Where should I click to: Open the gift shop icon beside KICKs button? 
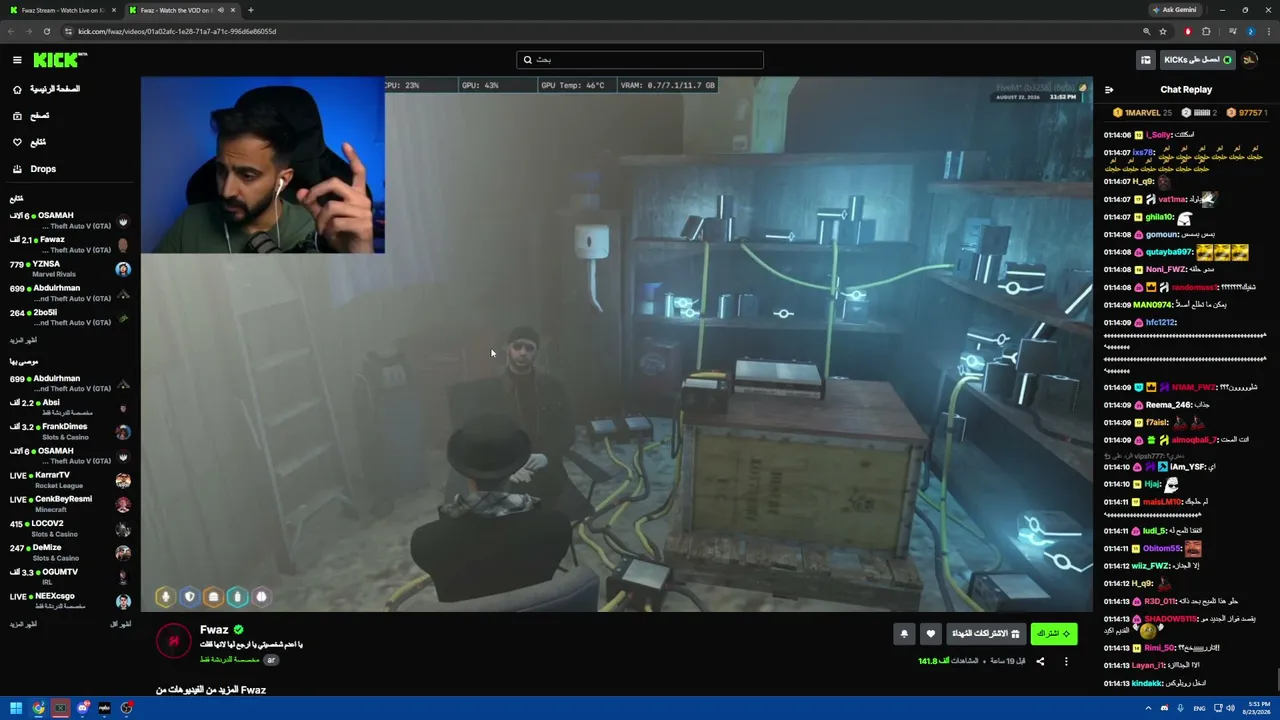tap(1146, 60)
